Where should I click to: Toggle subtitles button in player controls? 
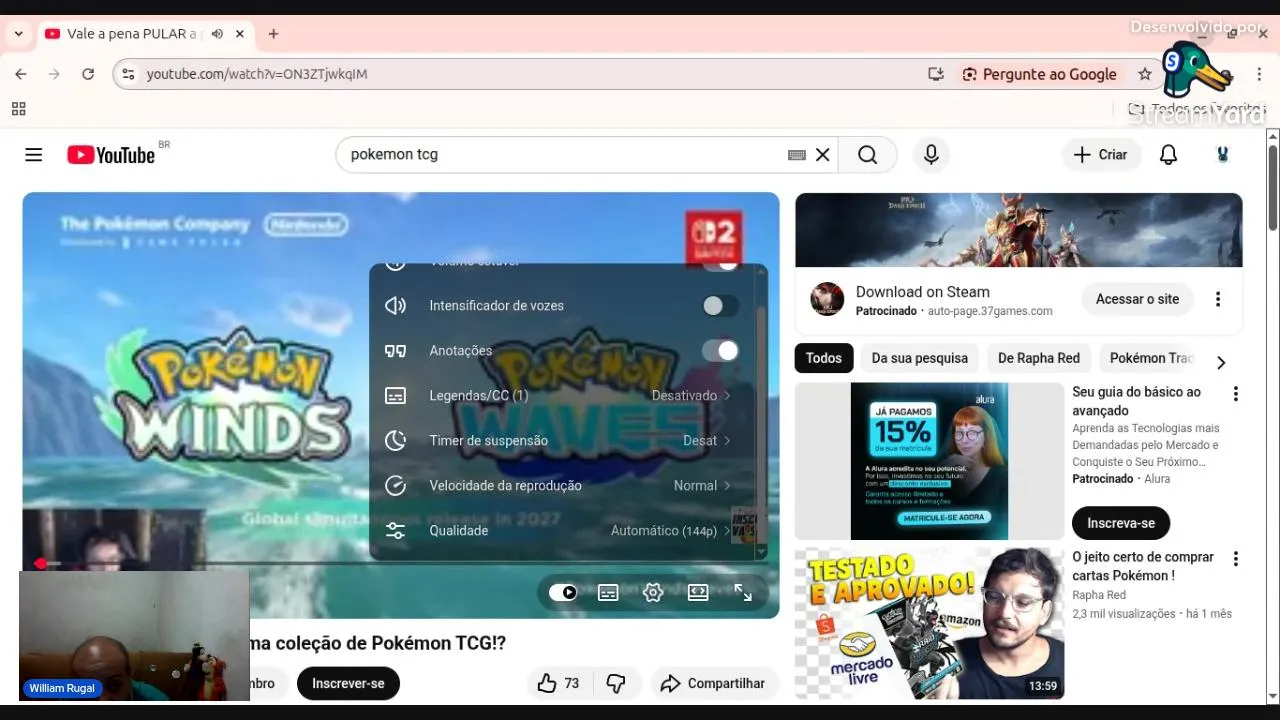click(608, 592)
